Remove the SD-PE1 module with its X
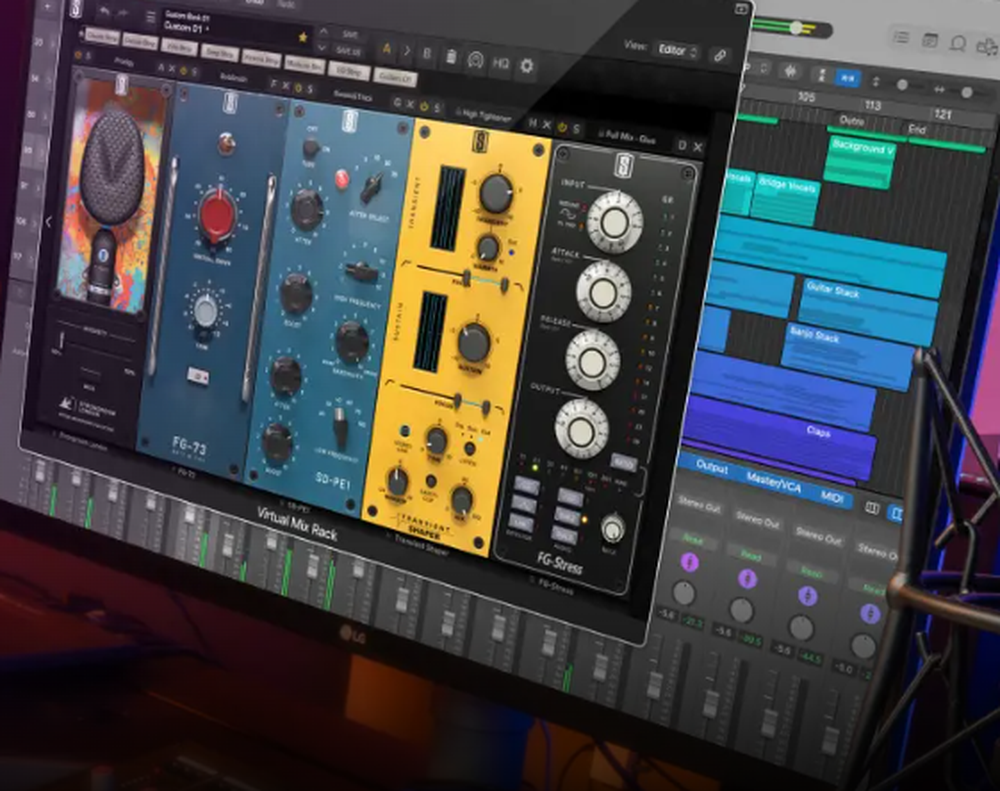The height and width of the screenshot is (791, 1000). pos(411,104)
